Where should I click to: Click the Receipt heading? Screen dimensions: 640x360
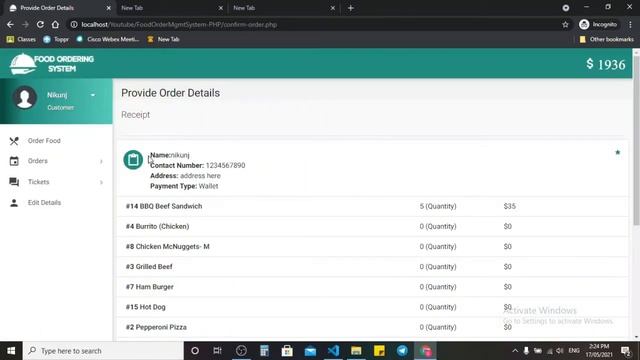(x=136, y=115)
